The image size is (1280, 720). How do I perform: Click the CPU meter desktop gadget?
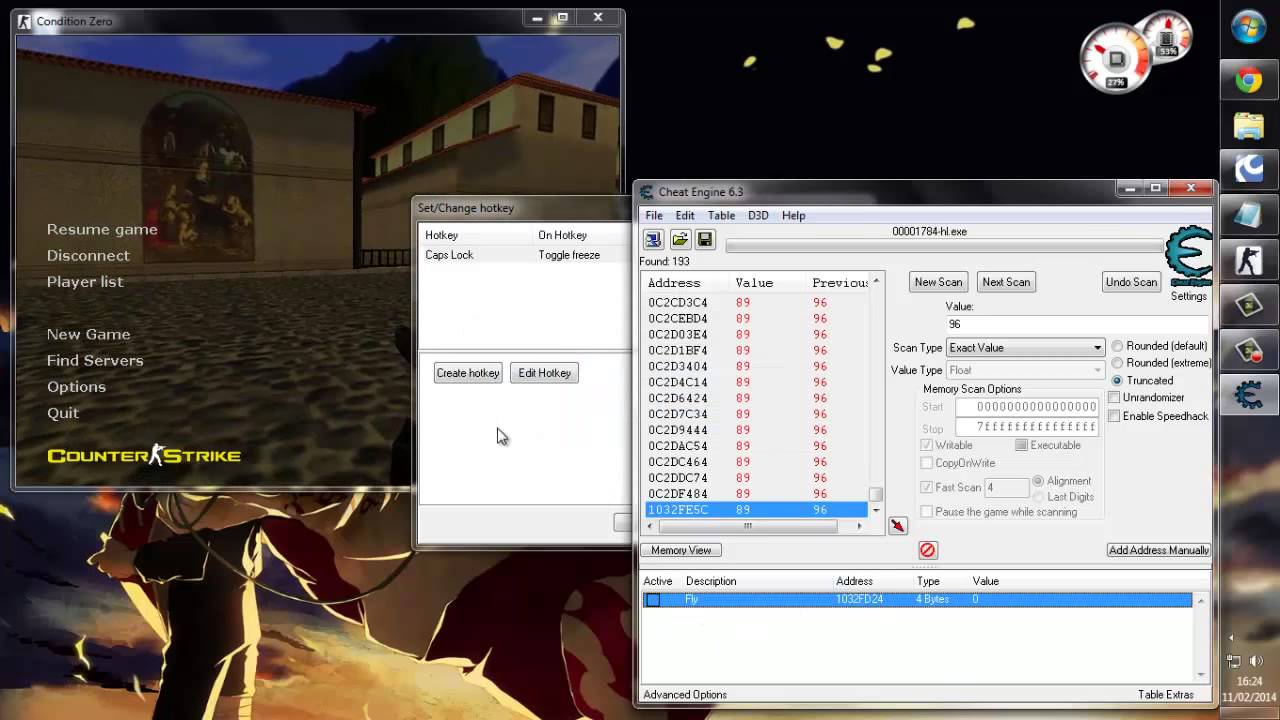click(x=1118, y=59)
